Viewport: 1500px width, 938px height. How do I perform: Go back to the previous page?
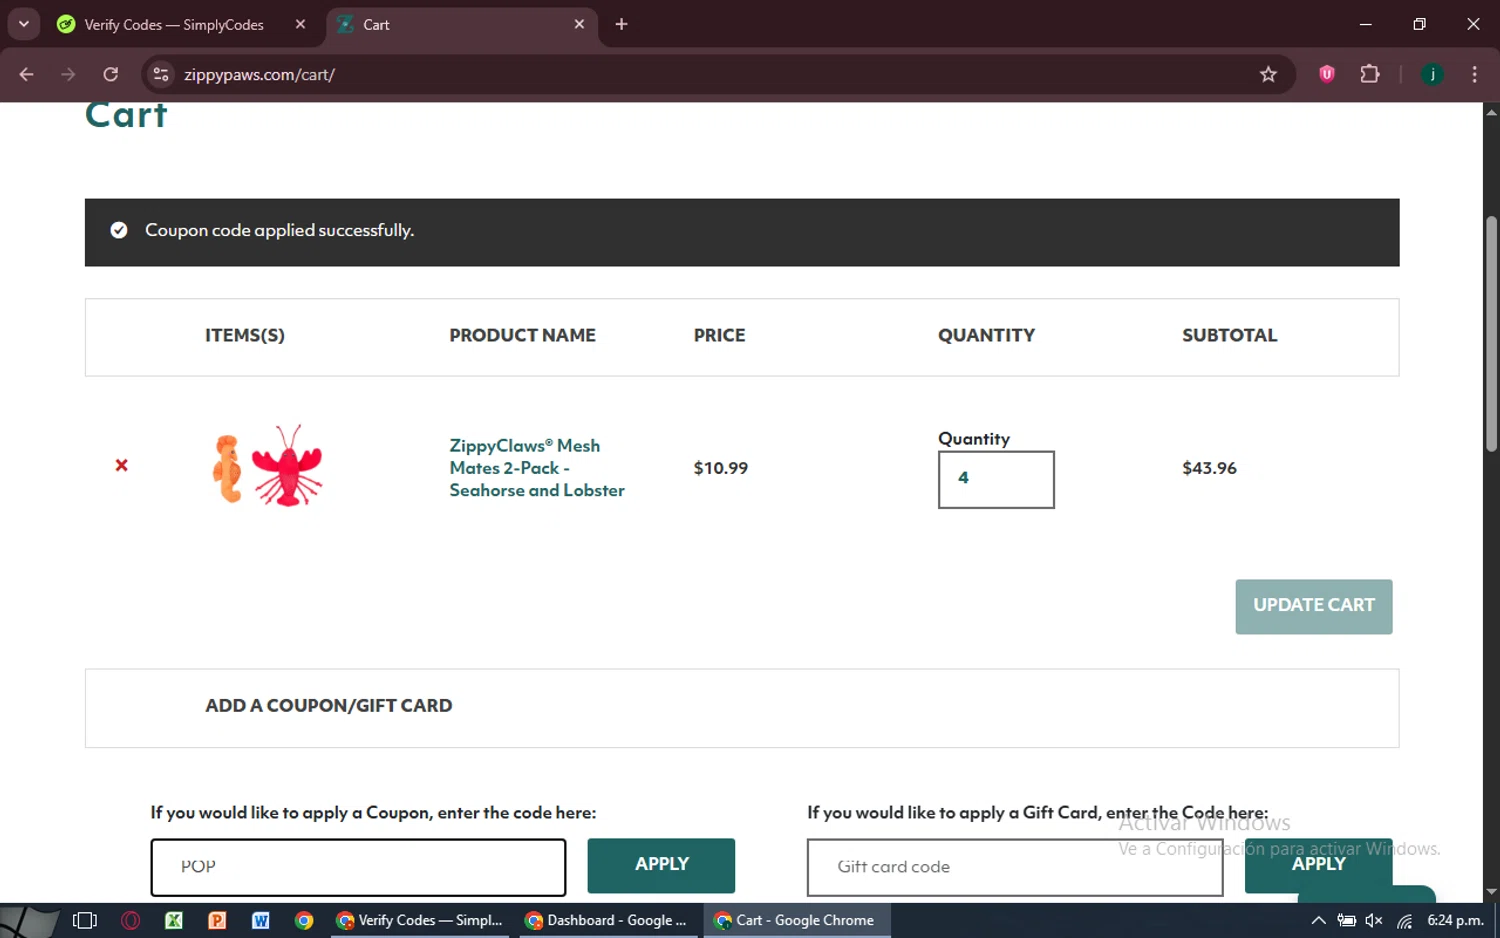(x=27, y=74)
